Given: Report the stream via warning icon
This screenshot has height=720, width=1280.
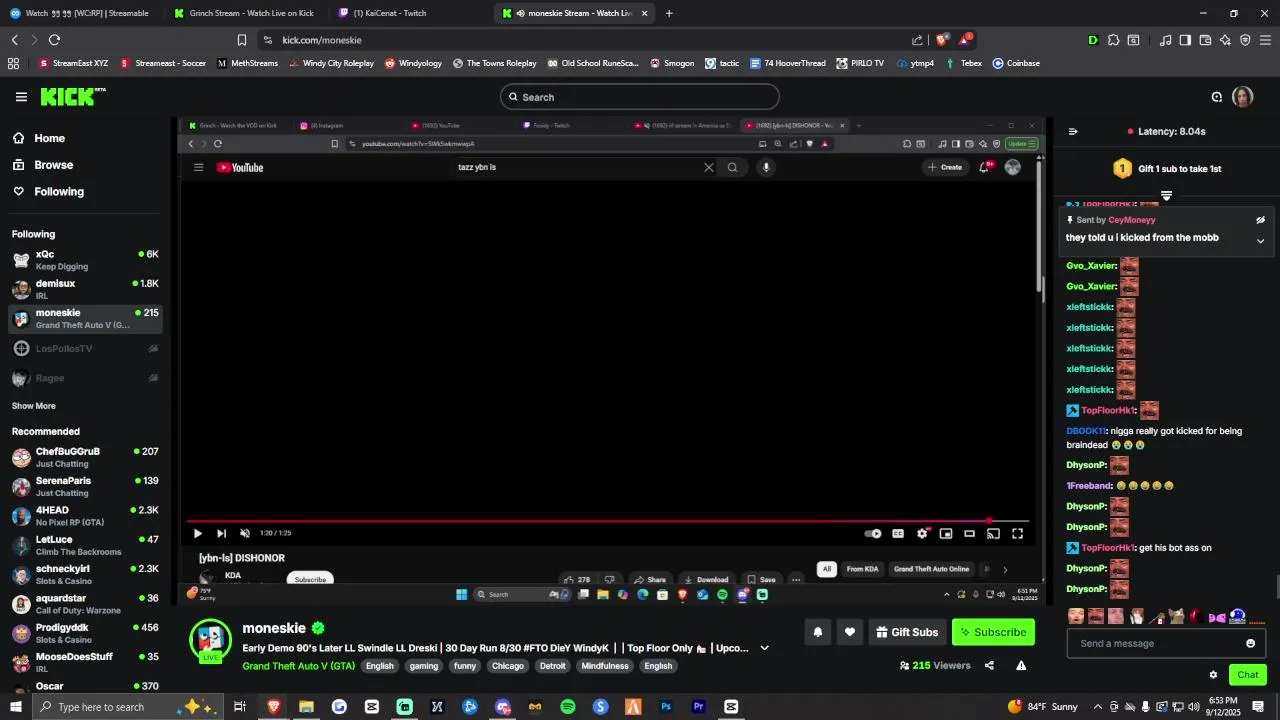Looking at the screenshot, I should (x=1021, y=666).
